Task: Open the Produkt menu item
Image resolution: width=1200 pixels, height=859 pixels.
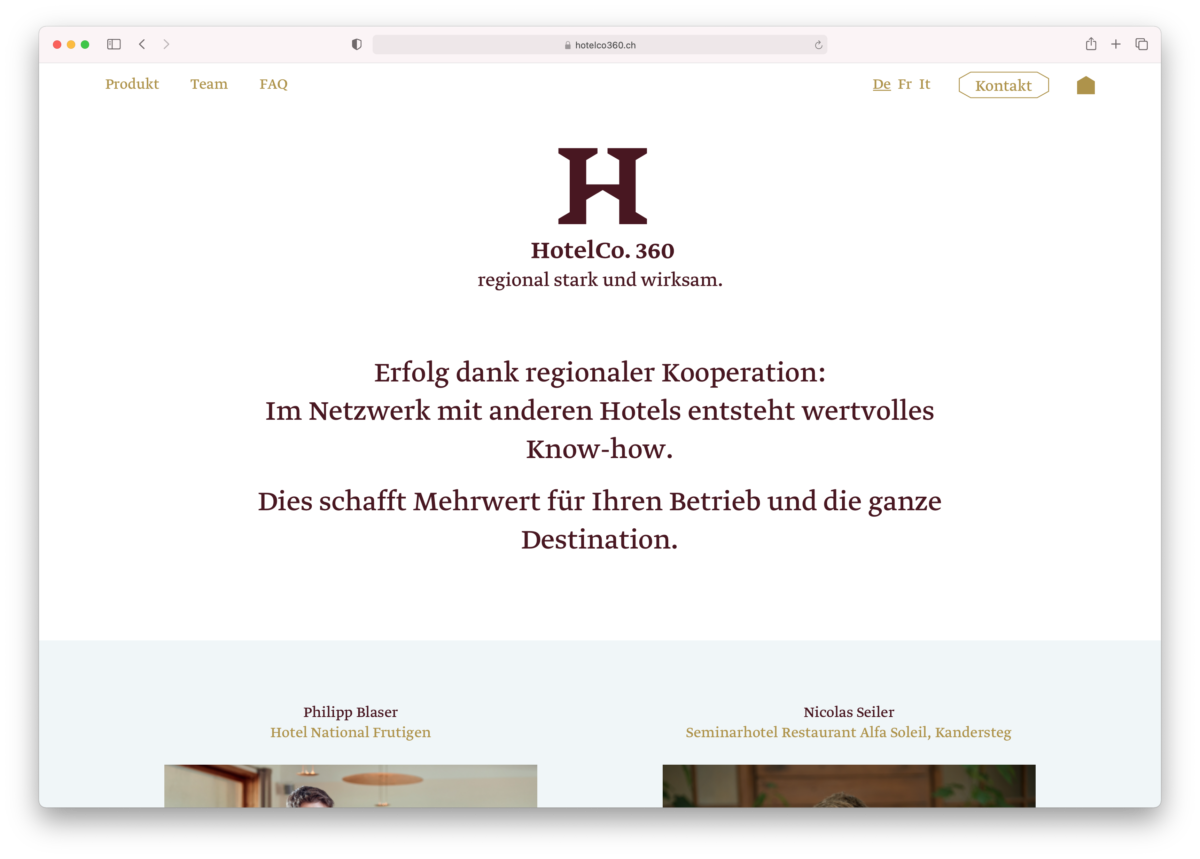Action: coord(132,84)
